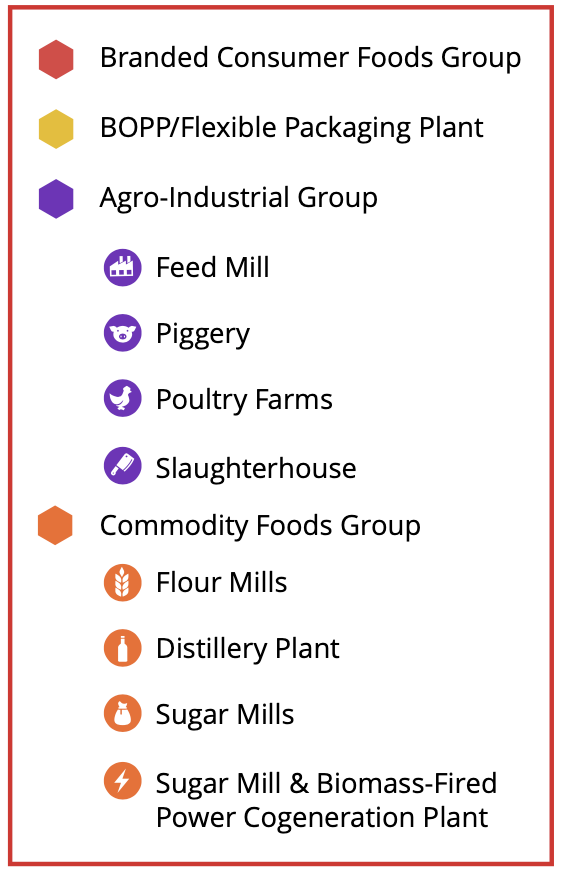
Task: Click the Feed Mill legend label
Action: 213,267
